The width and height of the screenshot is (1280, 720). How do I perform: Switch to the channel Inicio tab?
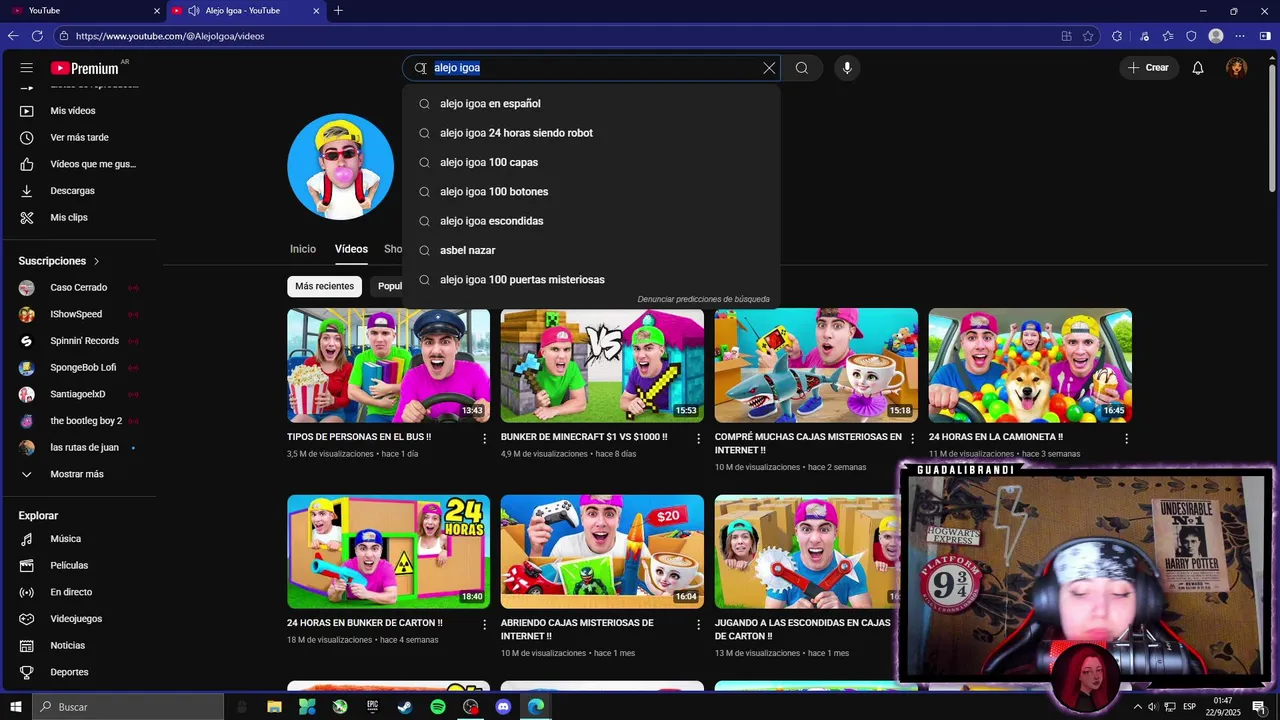point(303,249)
